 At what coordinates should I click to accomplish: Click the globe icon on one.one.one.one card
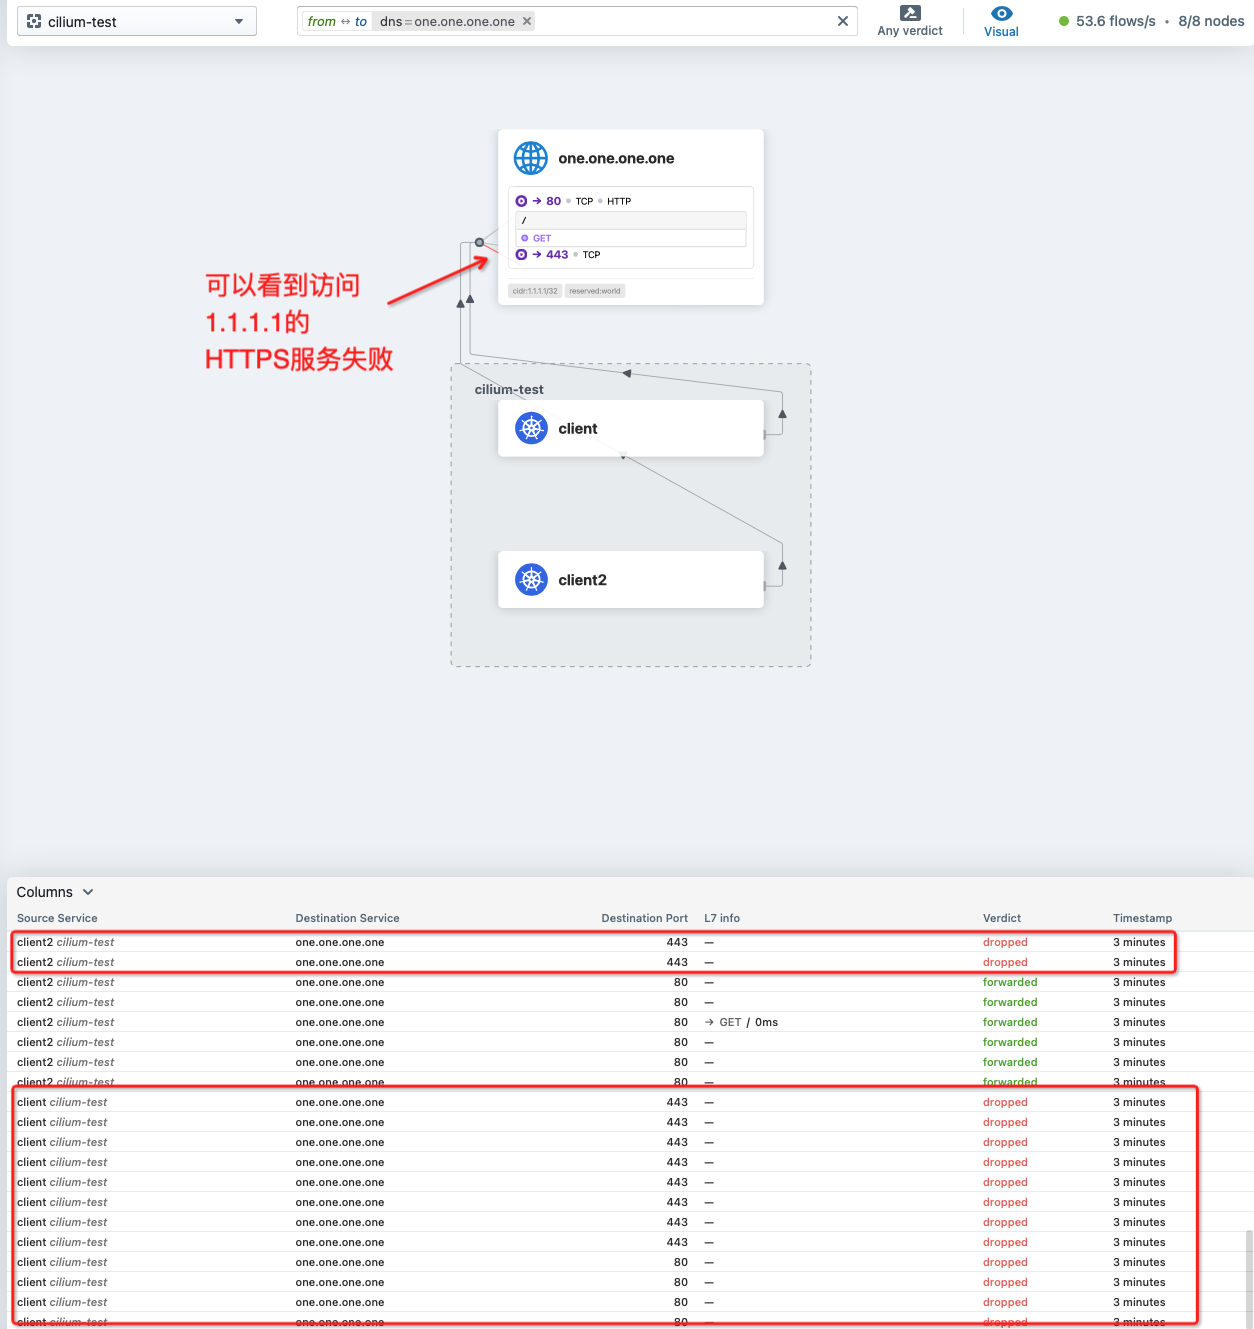[531, 158]
